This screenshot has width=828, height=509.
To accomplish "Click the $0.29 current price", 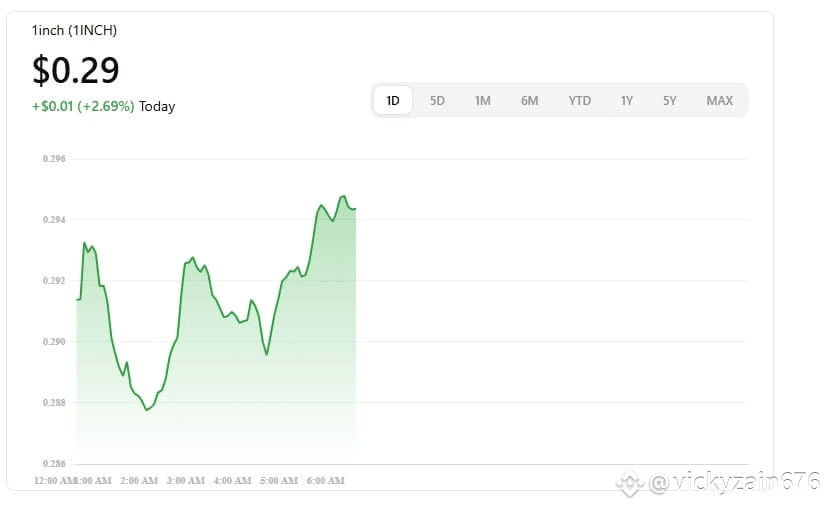I will pyautogui.click(x=76, y=70).
